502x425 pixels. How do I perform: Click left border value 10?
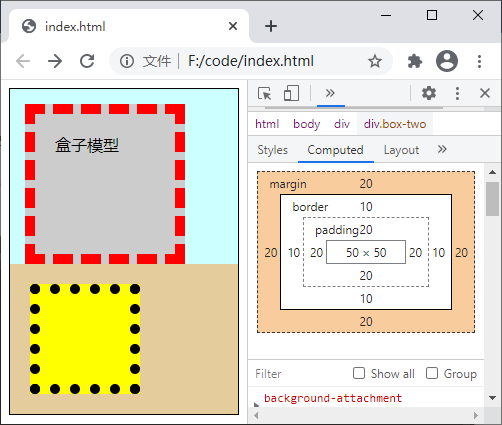[x=294, y=253]
